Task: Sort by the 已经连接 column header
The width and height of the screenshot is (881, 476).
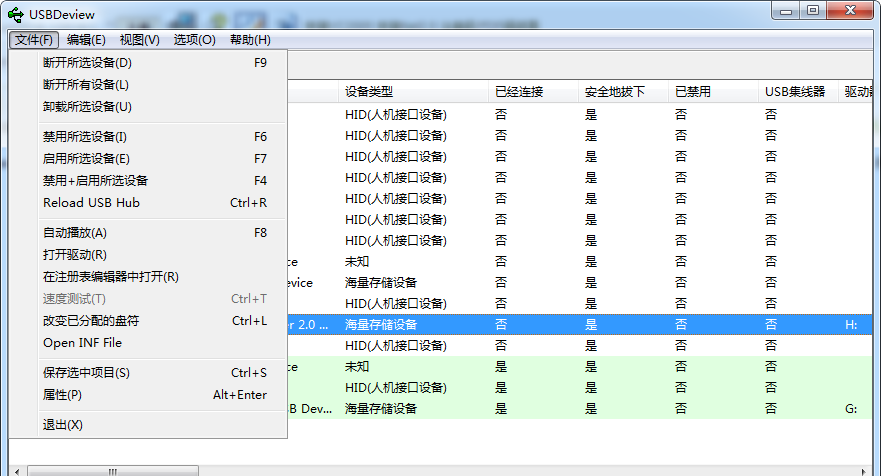Action: [x=533, y=92]
